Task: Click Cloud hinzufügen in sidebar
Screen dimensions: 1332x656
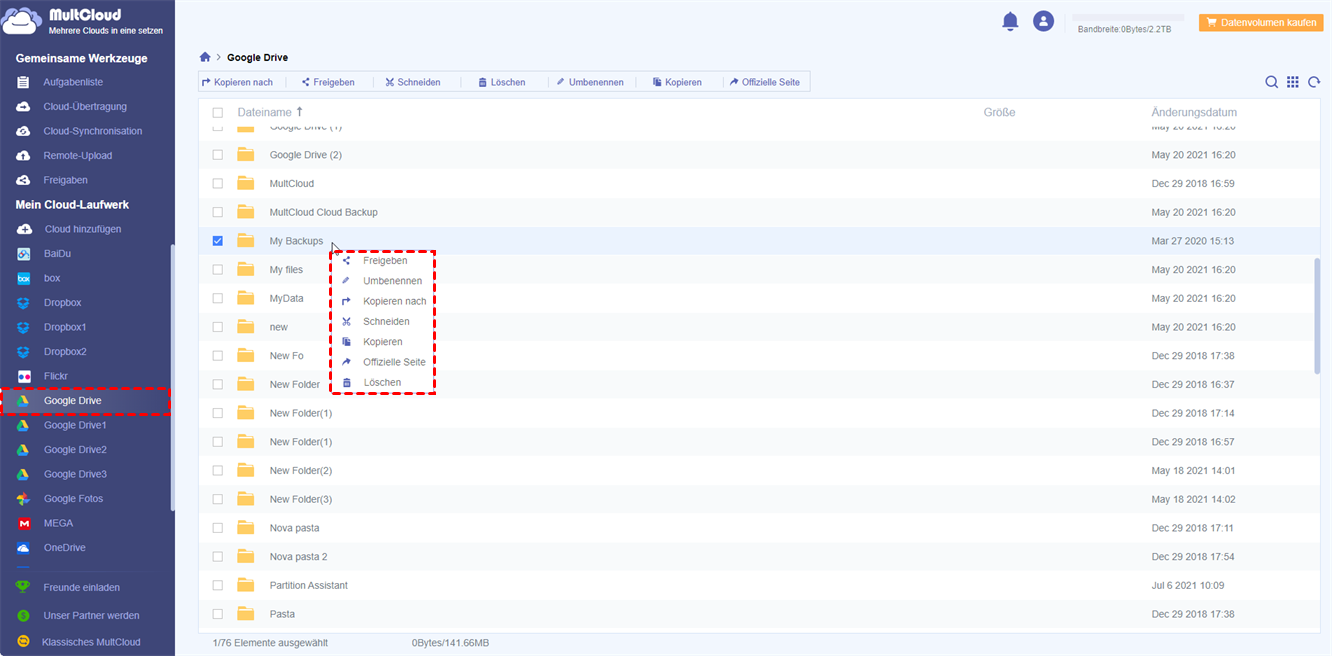Action: point(83,229)
